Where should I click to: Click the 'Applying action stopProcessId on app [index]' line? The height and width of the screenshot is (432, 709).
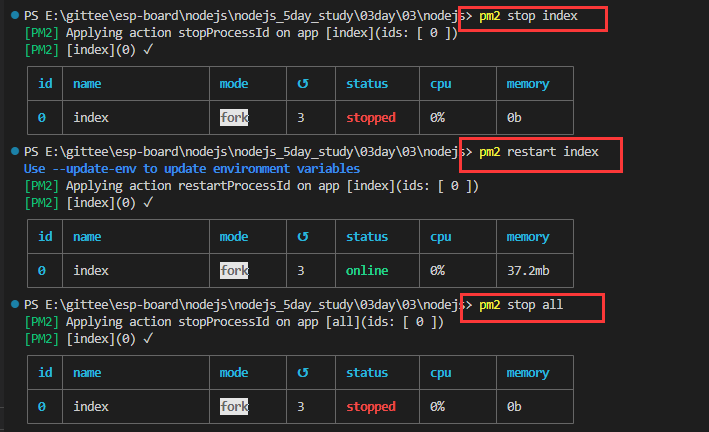point(241,33)
